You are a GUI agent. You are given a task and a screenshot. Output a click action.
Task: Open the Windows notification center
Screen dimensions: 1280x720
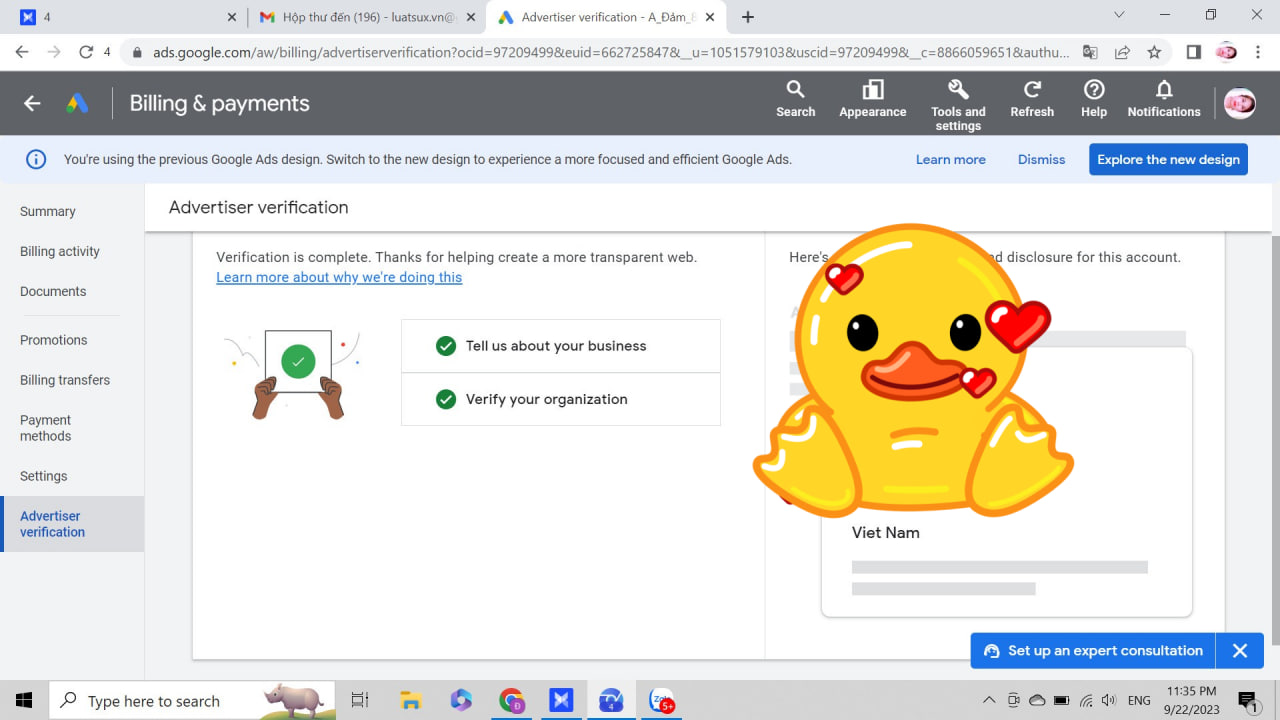pos(1248,700)
